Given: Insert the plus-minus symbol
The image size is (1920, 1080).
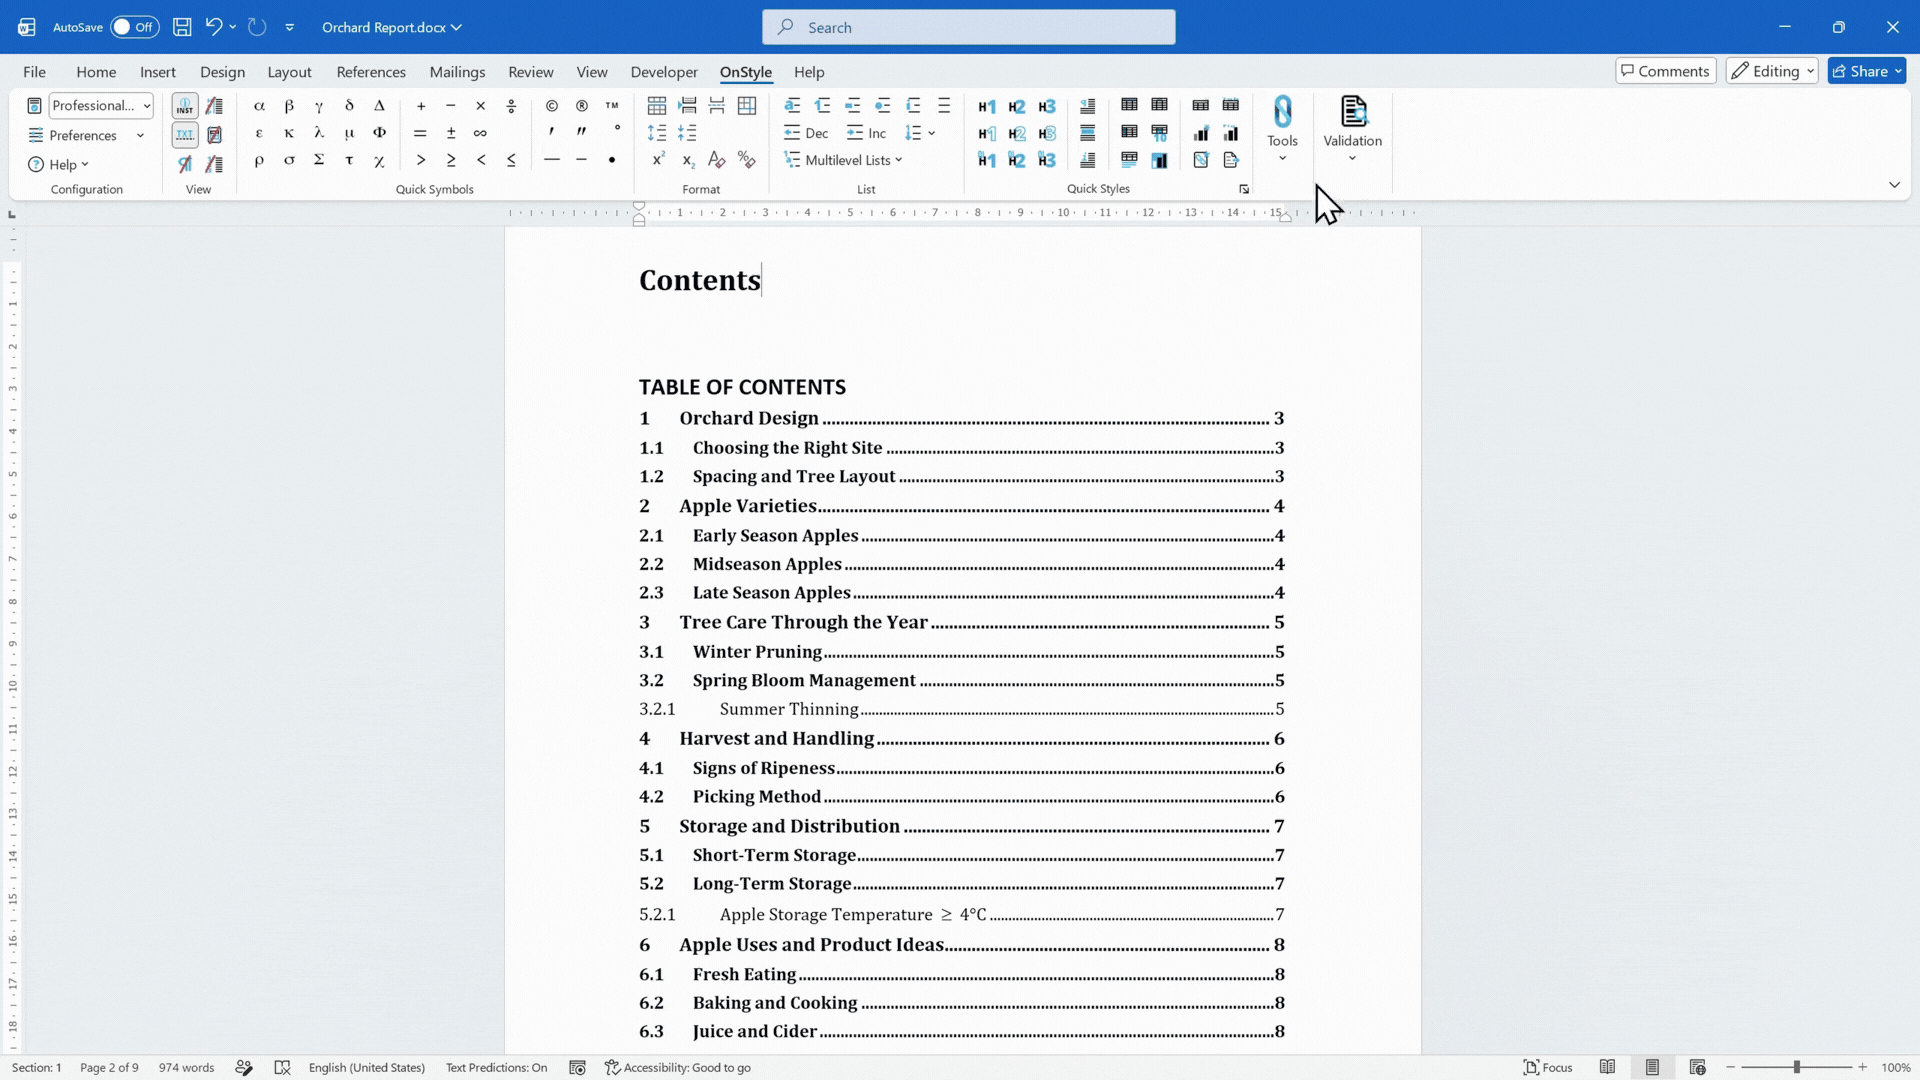Looking at the screenshot, I should point(451,133).
